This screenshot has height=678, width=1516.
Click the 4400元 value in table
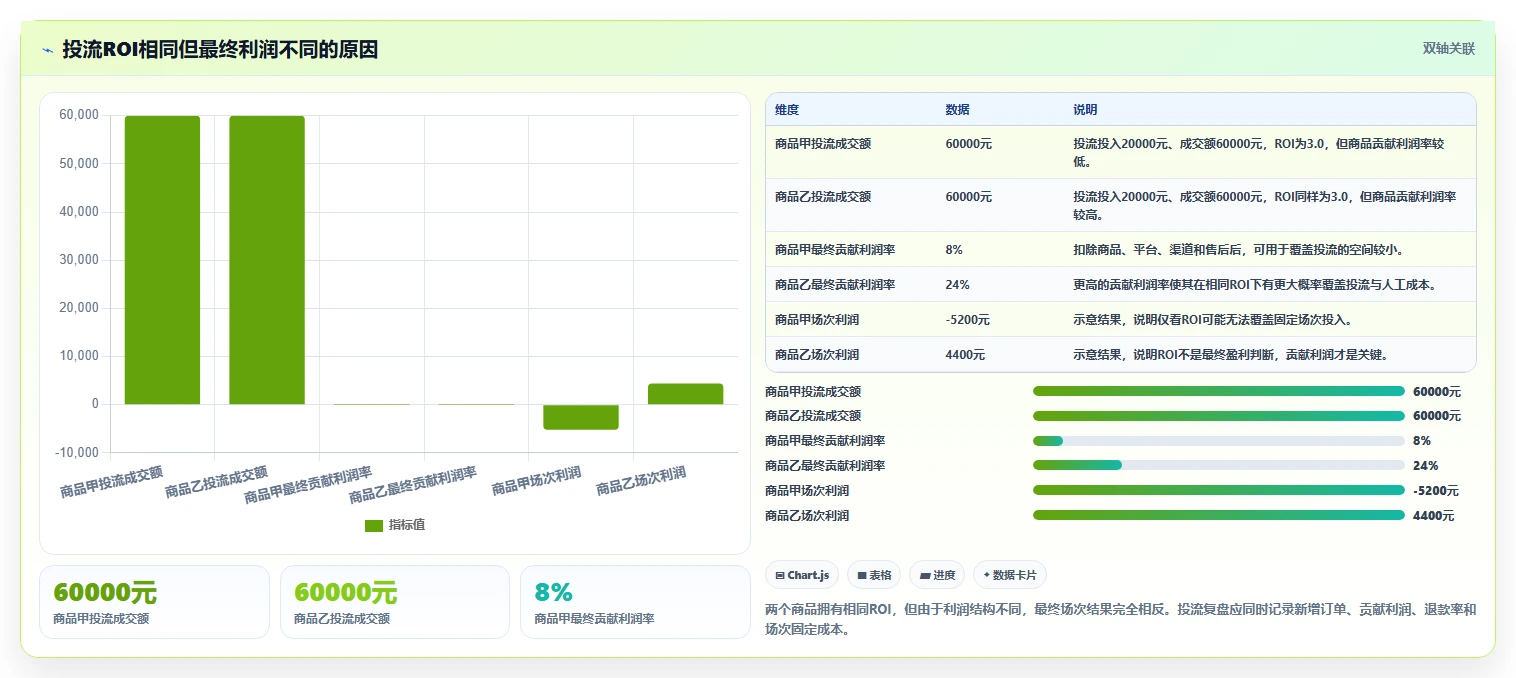click(965, 354)
